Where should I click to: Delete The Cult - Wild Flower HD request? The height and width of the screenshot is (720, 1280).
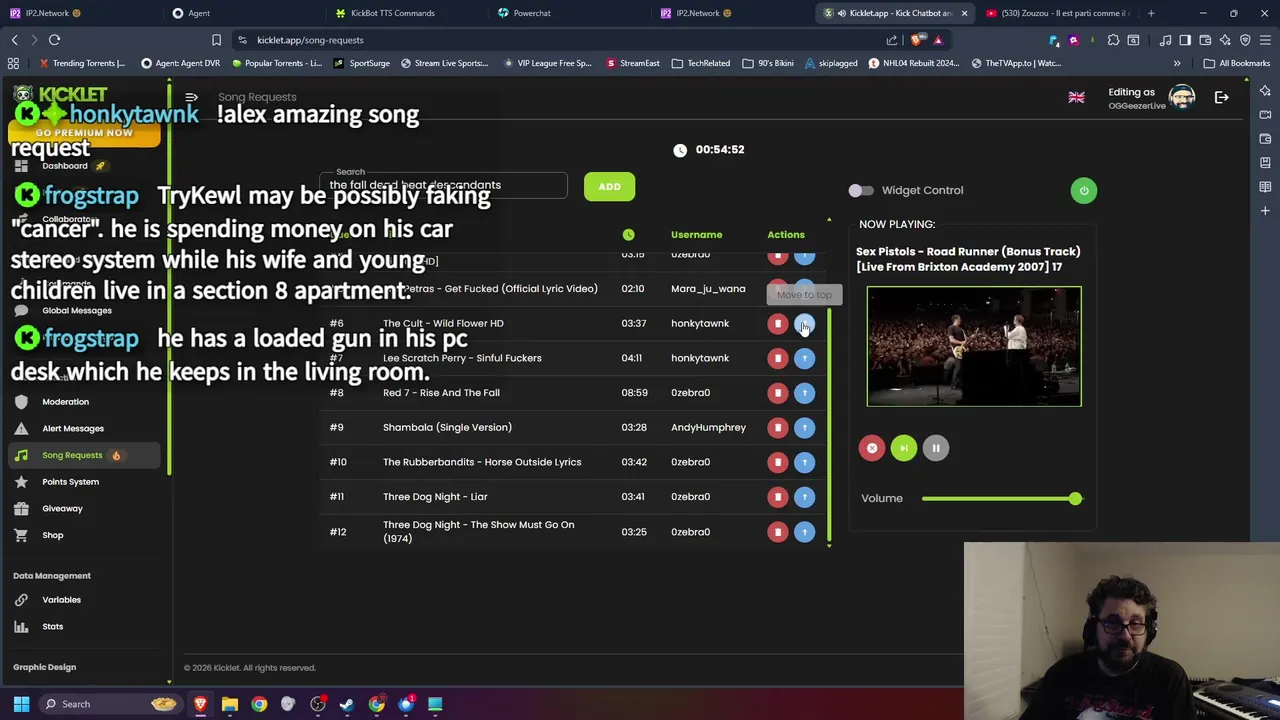click(x=777, y=323)
